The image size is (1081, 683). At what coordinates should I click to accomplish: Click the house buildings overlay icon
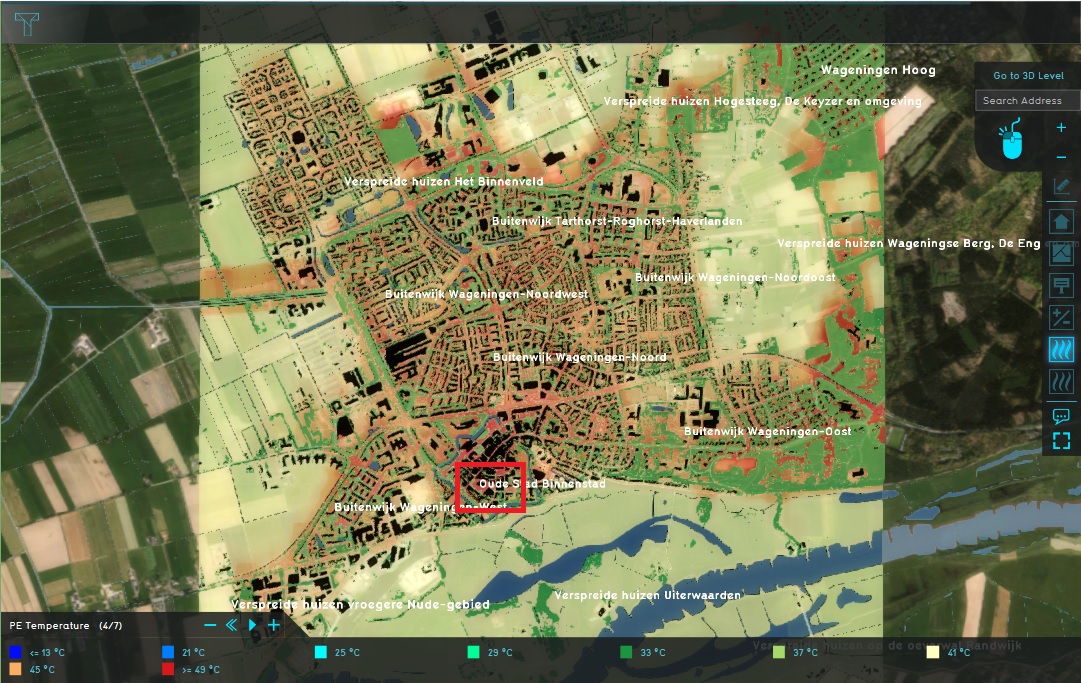click(1061, 221)
